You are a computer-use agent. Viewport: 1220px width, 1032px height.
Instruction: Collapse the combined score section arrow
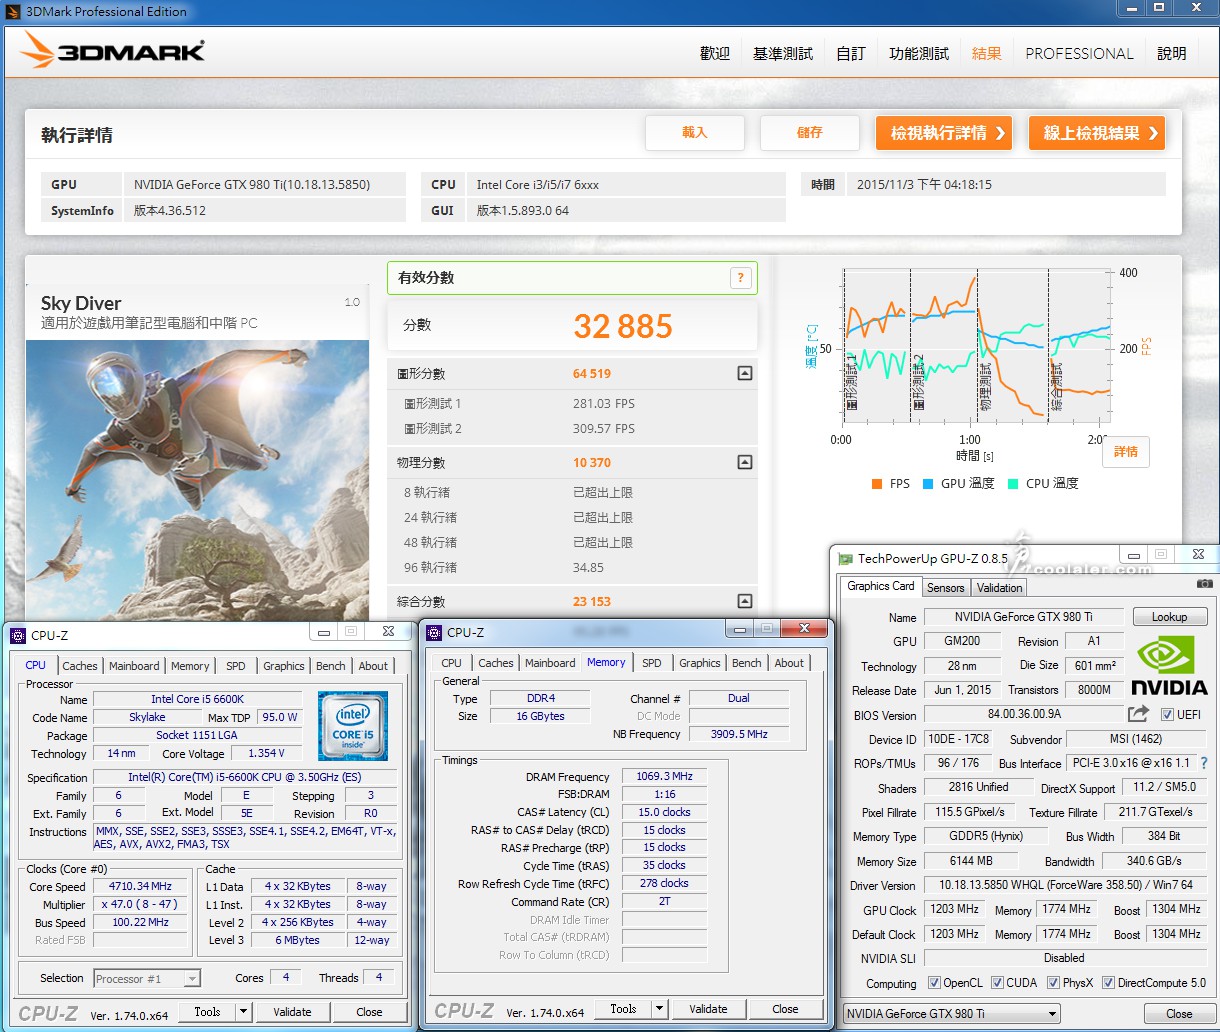pos(744,601)
